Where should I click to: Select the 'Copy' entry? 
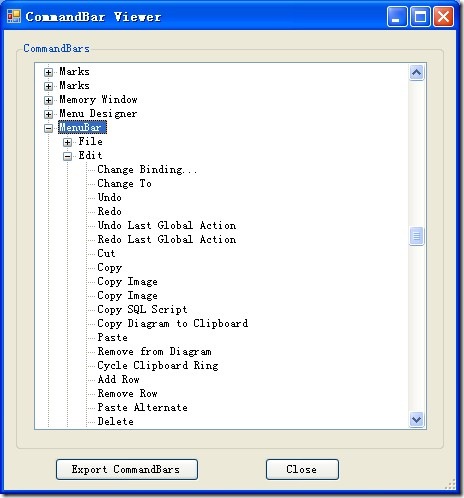[110, 268]
